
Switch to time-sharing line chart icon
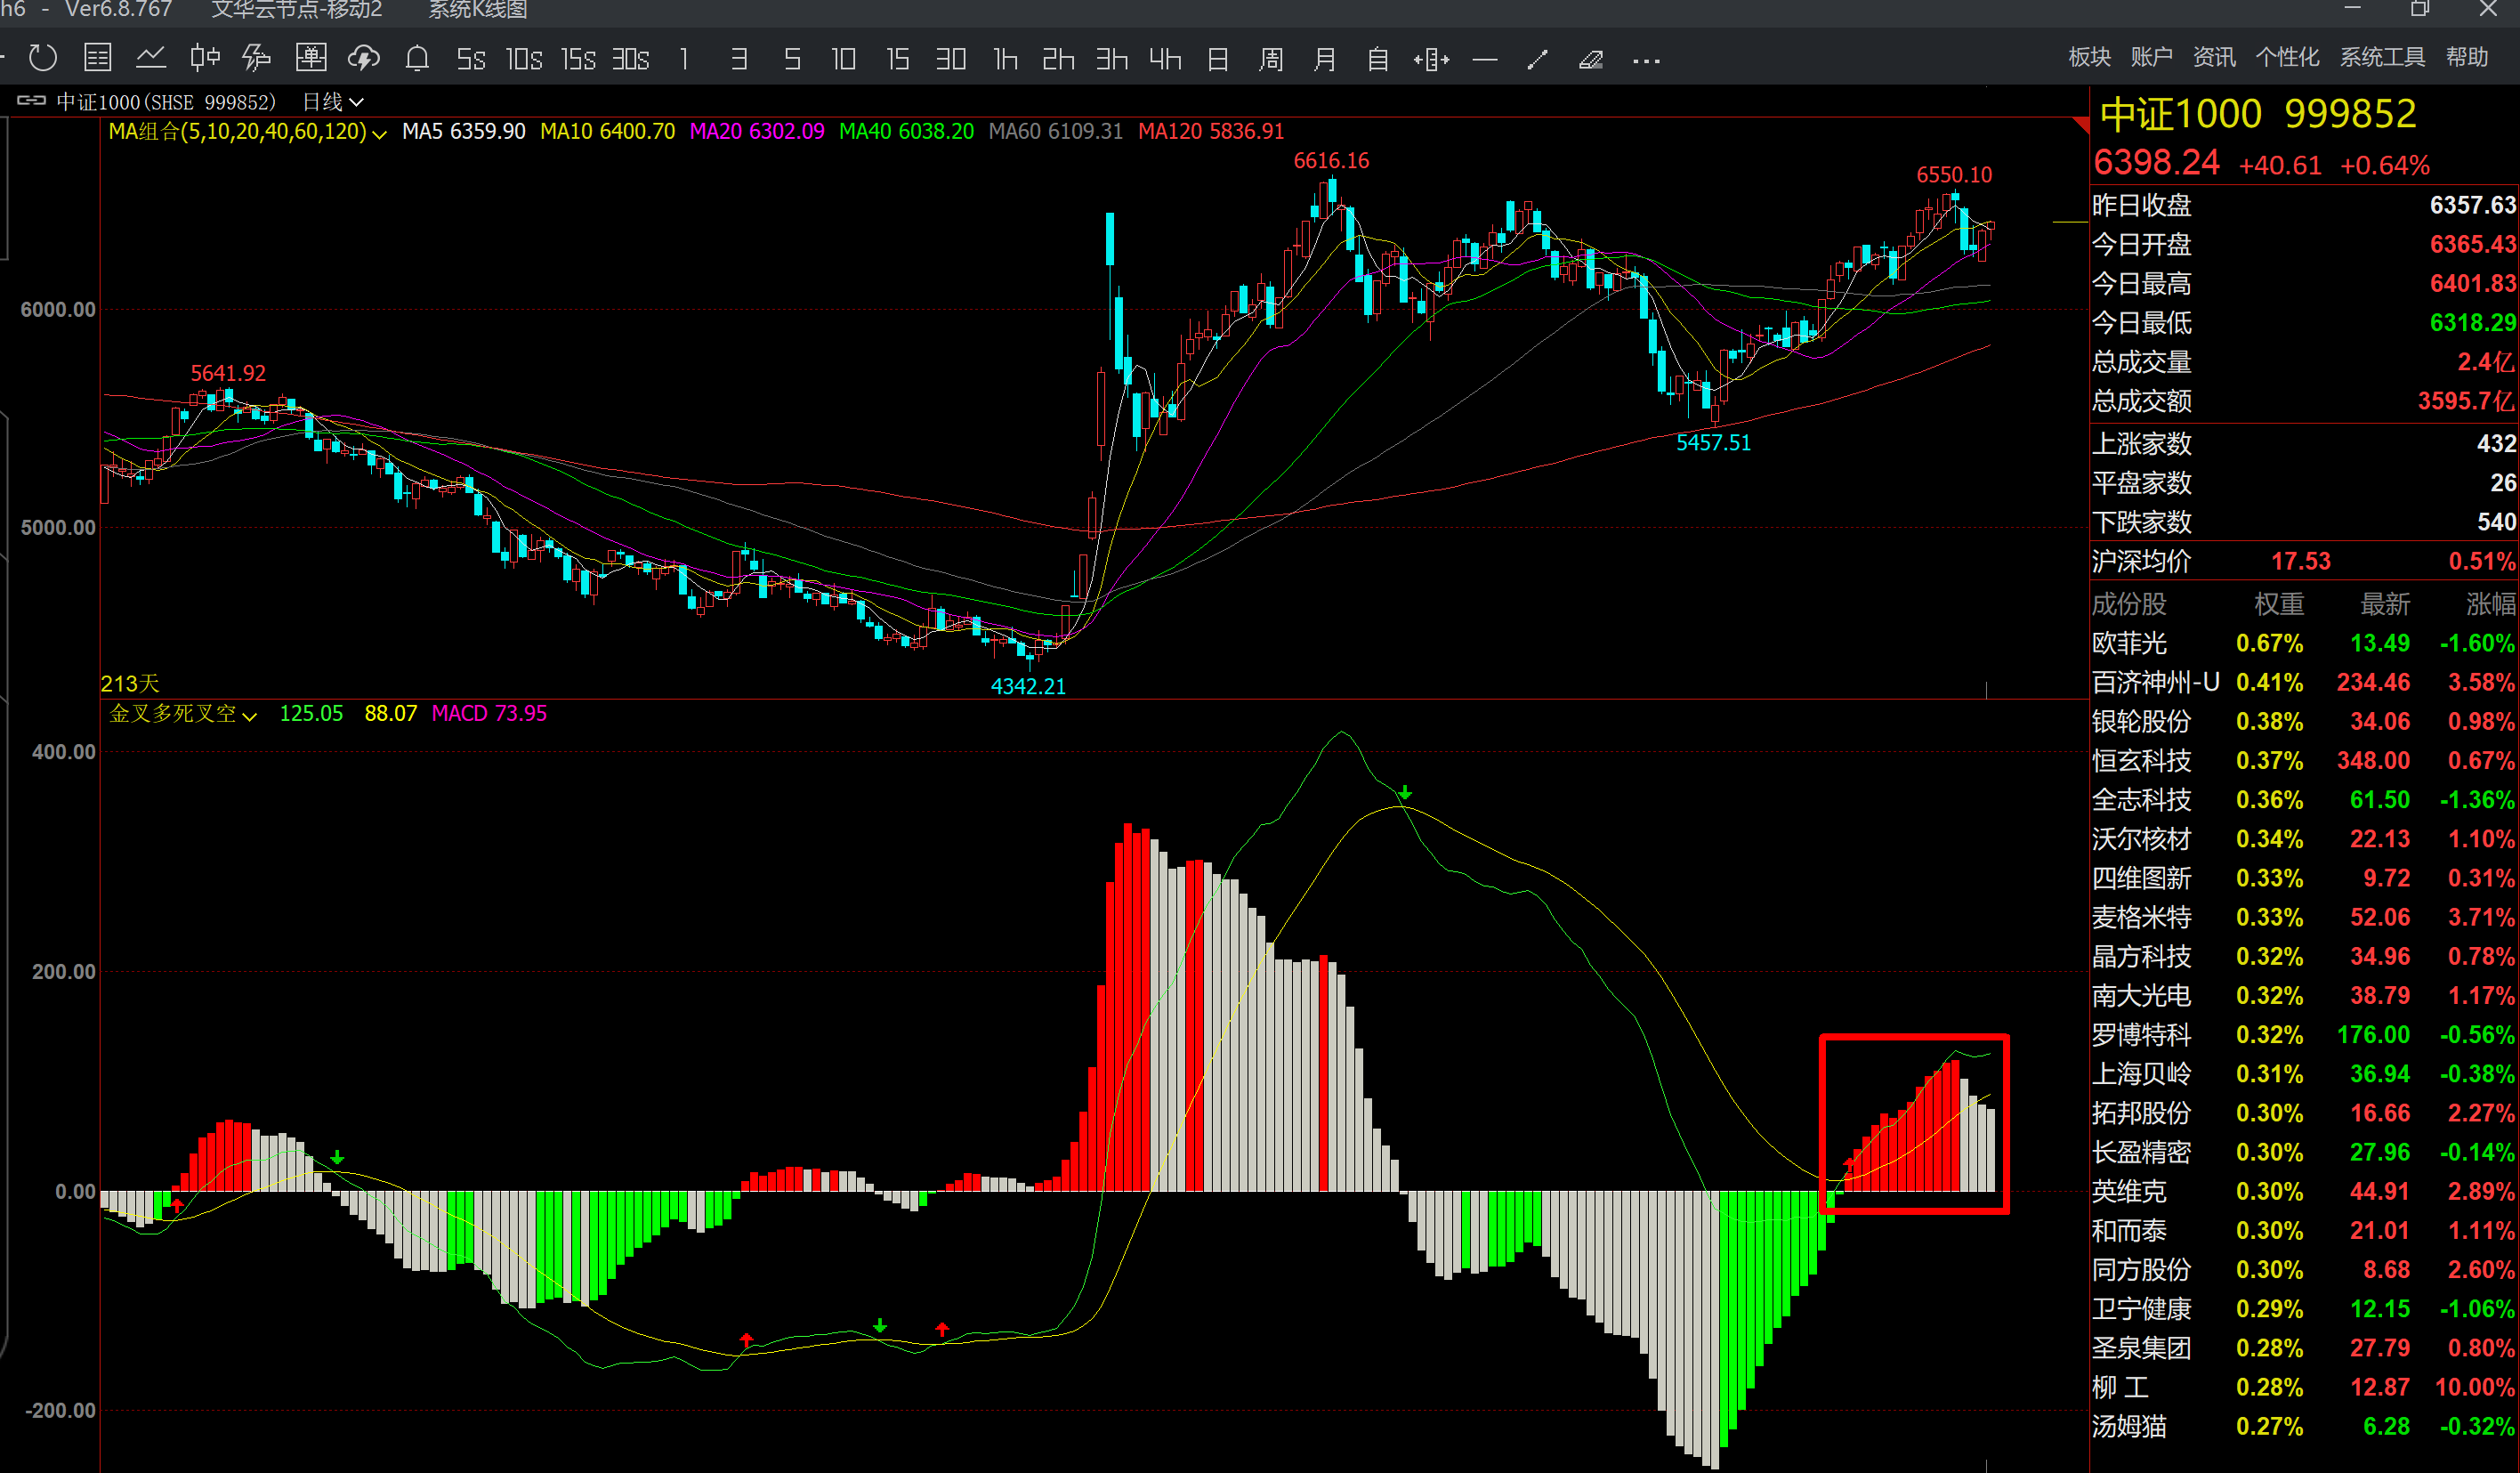click(151, 59)
